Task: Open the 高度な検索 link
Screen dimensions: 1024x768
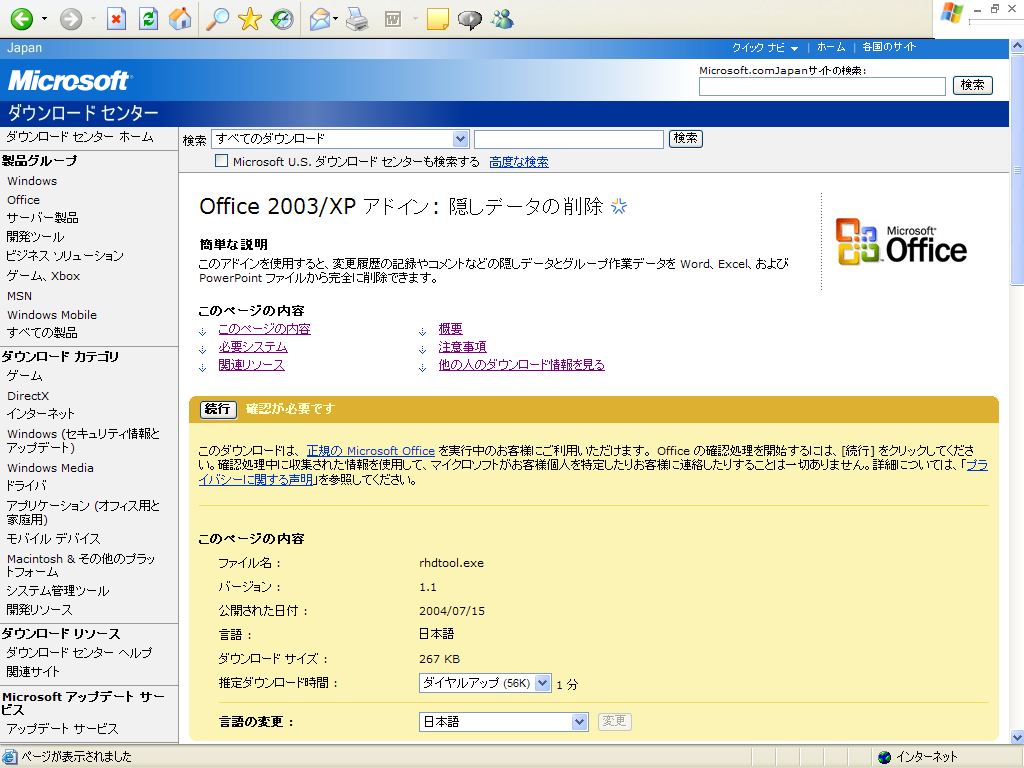Action: (518, 162)
